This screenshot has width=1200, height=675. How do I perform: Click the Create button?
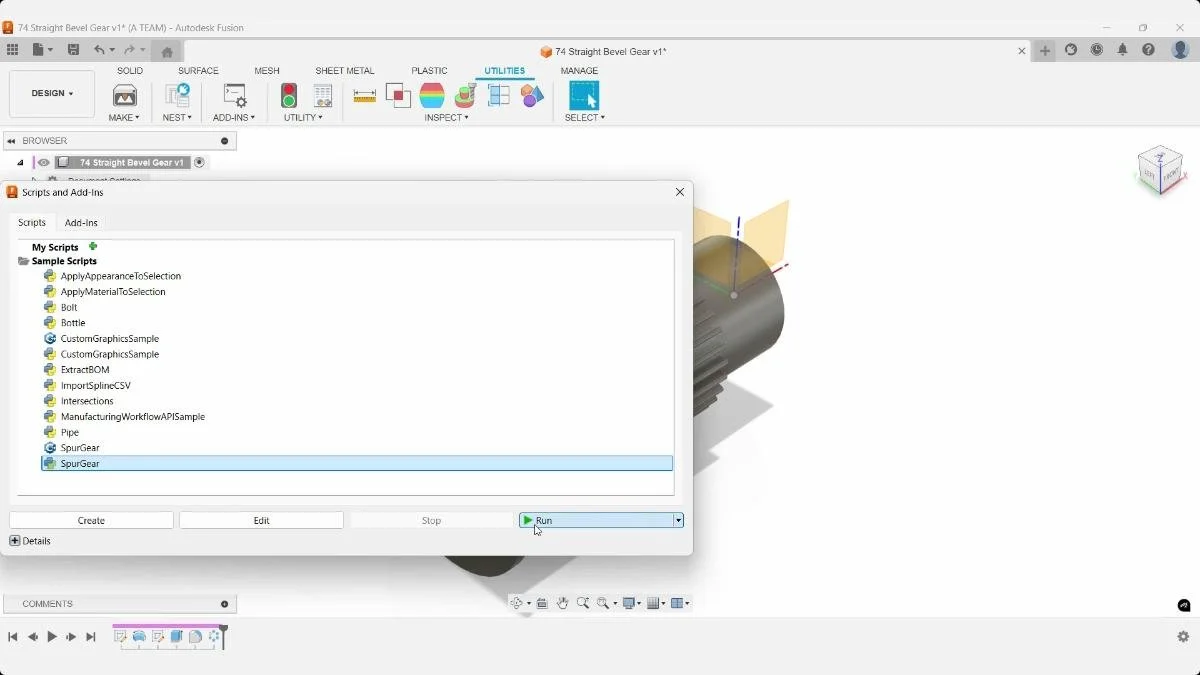91,520
